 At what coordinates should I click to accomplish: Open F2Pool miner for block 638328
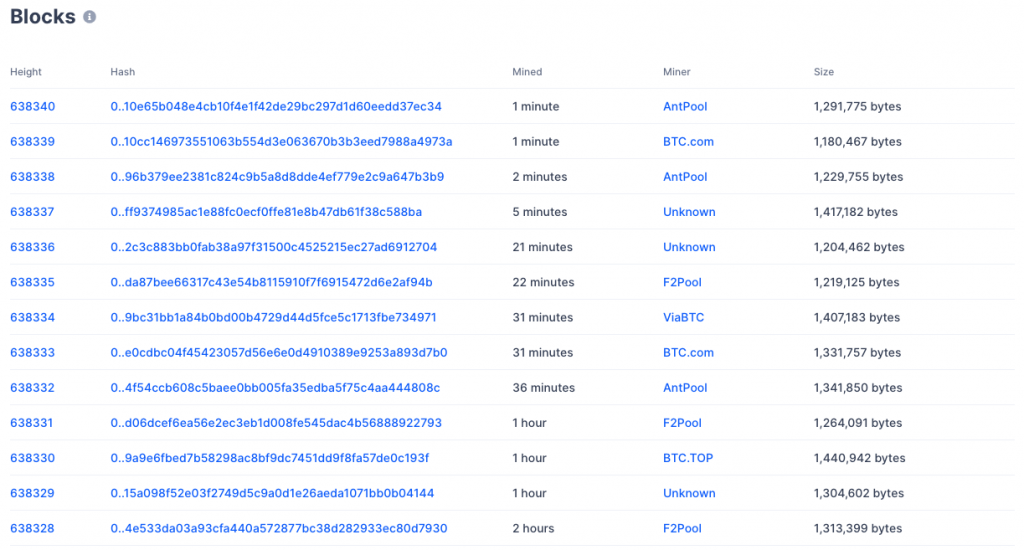click(x=682, y=528)
